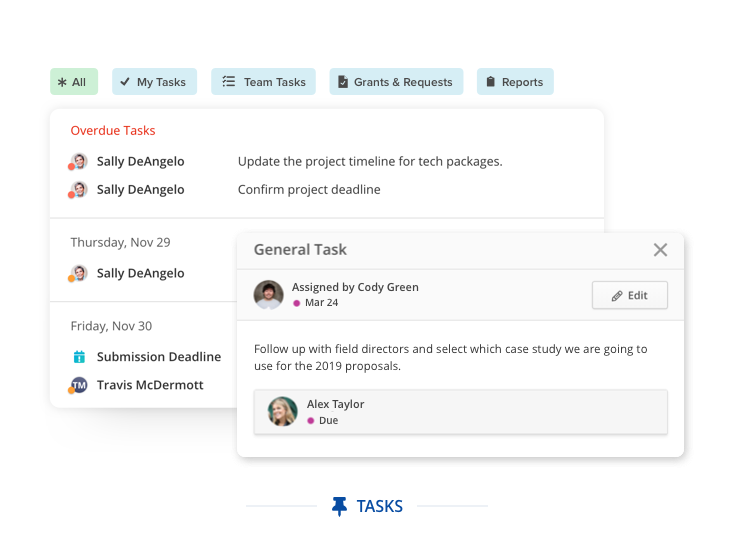This screenshot has width=732, height=550.
Task: Click the calendar icon beside Submission Deadline
Action: 79,357
